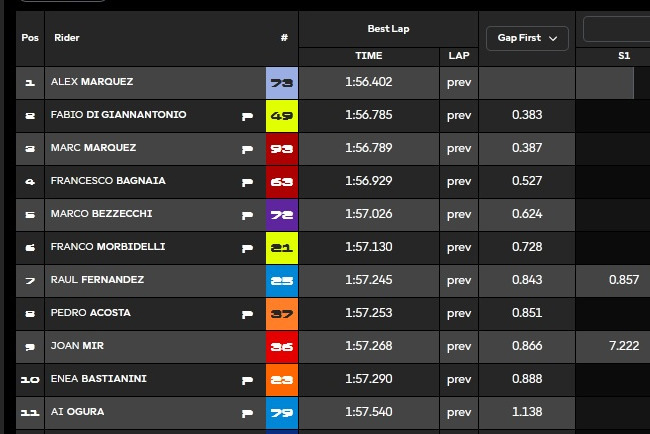Click pit icon next to Marc Marquez
Screen dimensions: 650x434
247,149
